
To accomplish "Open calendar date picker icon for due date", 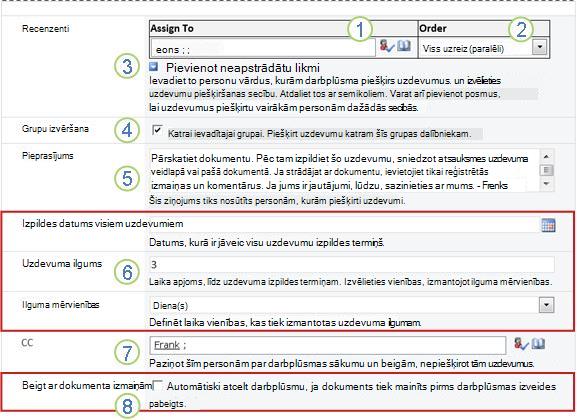I will coord(548,225).
